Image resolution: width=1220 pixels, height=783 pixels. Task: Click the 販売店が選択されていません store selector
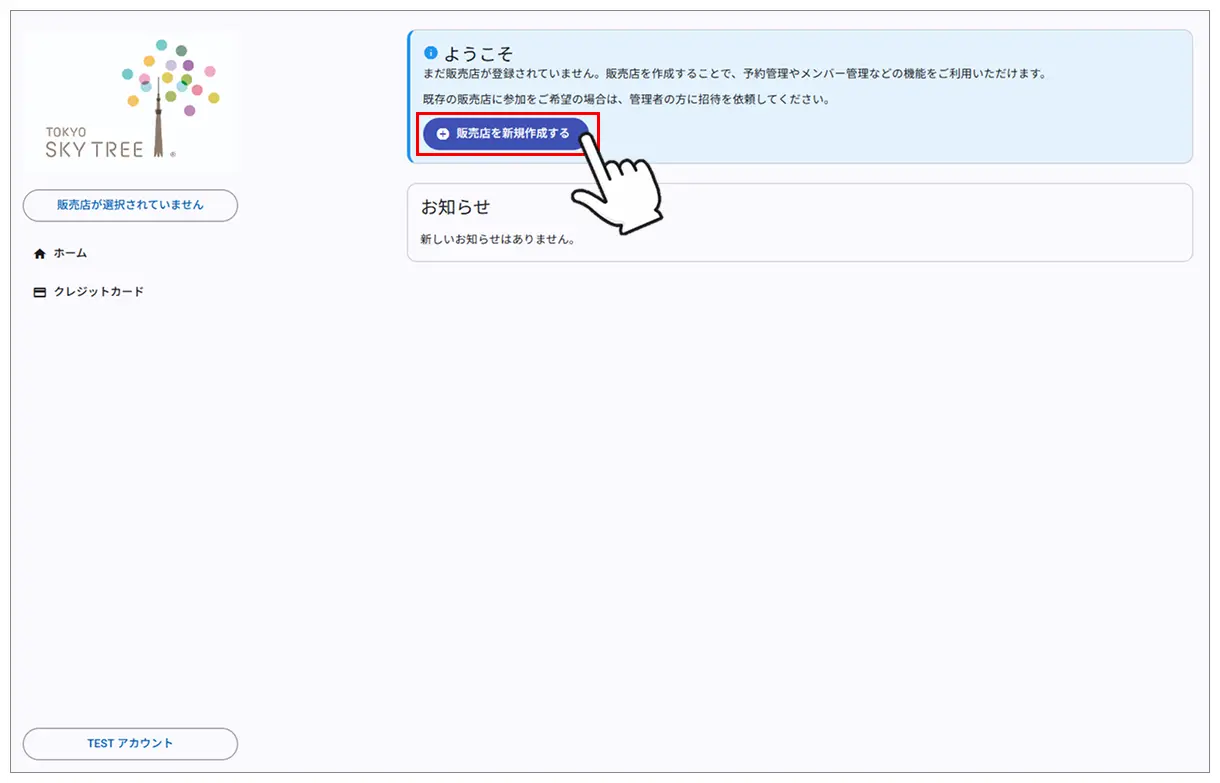(130, 205)
